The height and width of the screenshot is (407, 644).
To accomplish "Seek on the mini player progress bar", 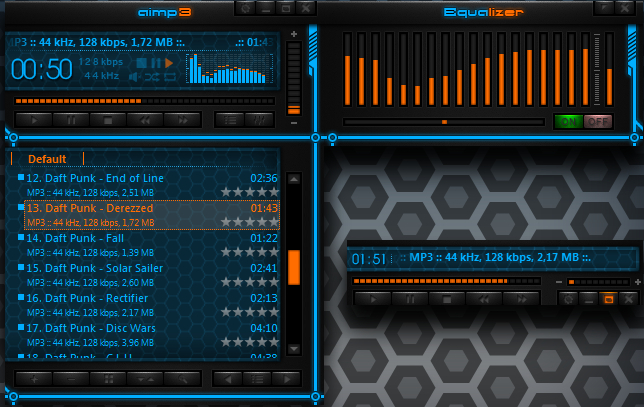I will (446, 281).
